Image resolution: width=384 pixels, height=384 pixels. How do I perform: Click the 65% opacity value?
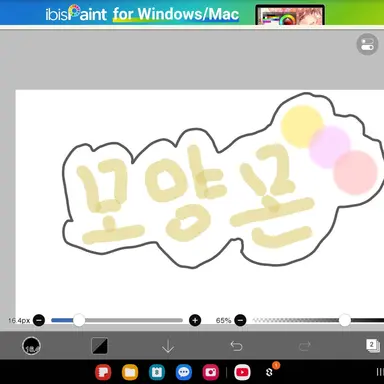(223, 320)
